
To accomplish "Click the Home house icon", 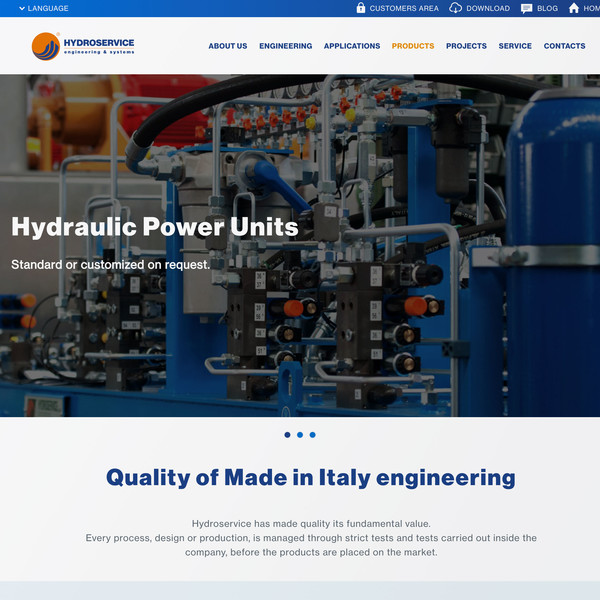I will 574,8.
